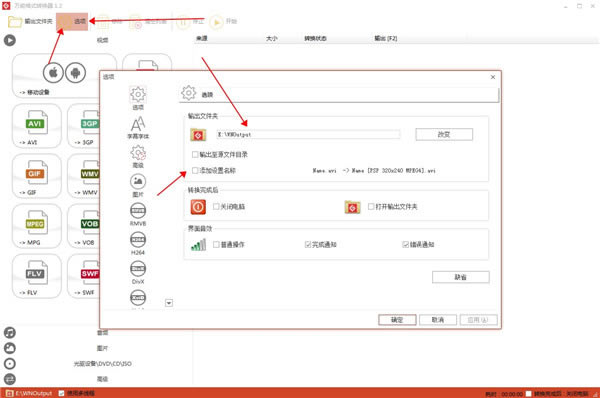Image resolution: width=600 pixels, height=398 pixels.
Task: Click the Apple mobile device icon
Action: [x=53, y=72]
